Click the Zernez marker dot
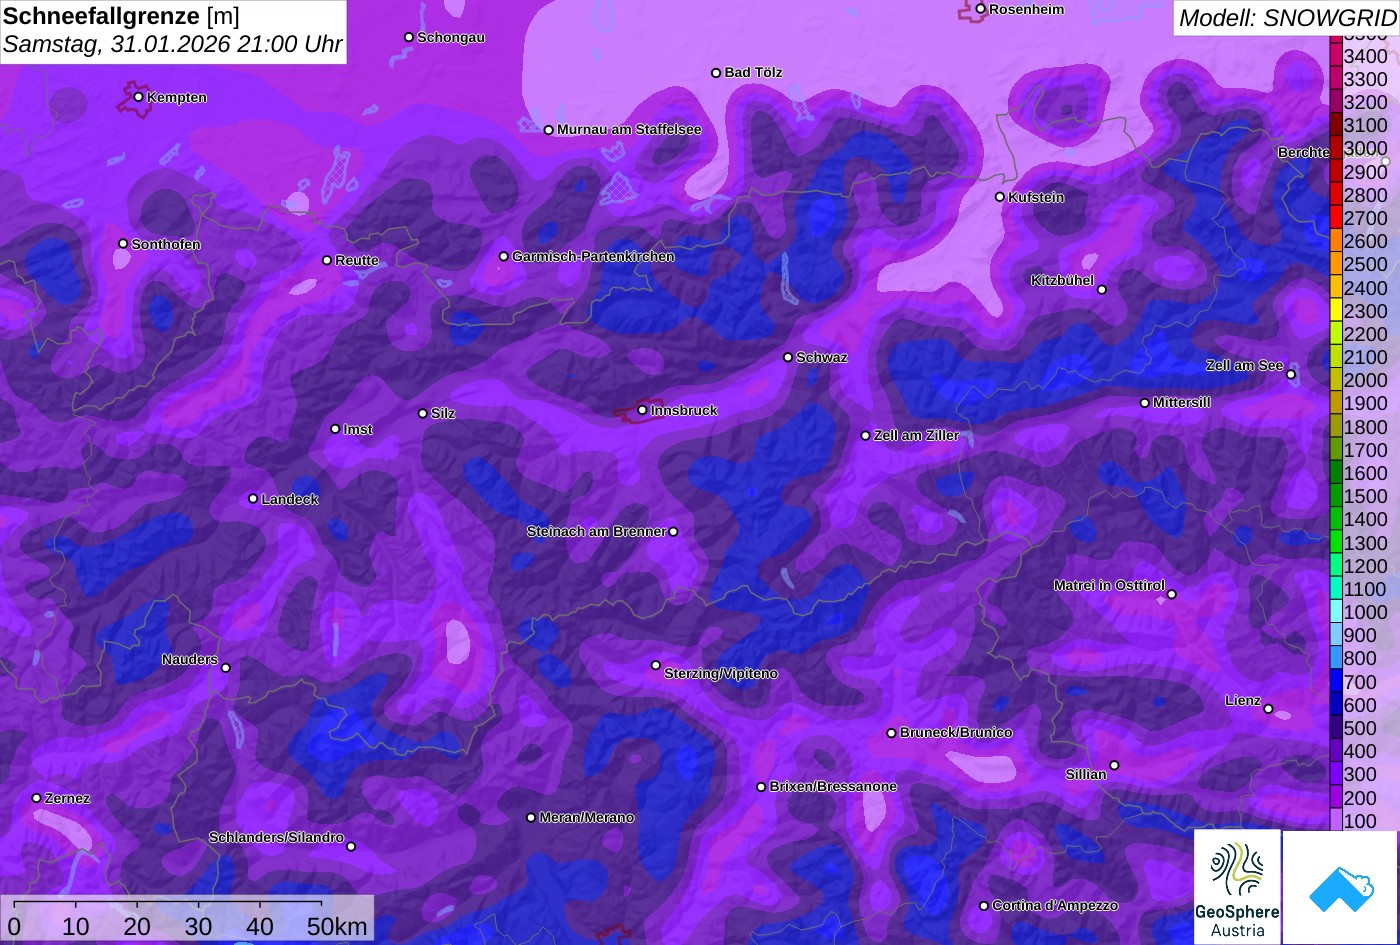This screenshot has height=945, width=1400. coord(36,798)
